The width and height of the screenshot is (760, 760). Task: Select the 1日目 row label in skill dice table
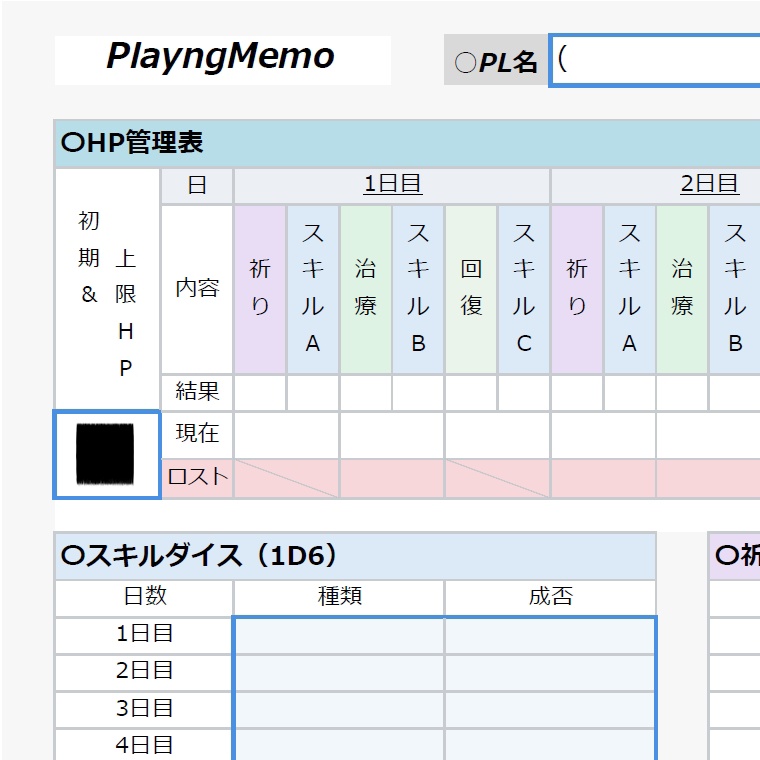point(144,635)
